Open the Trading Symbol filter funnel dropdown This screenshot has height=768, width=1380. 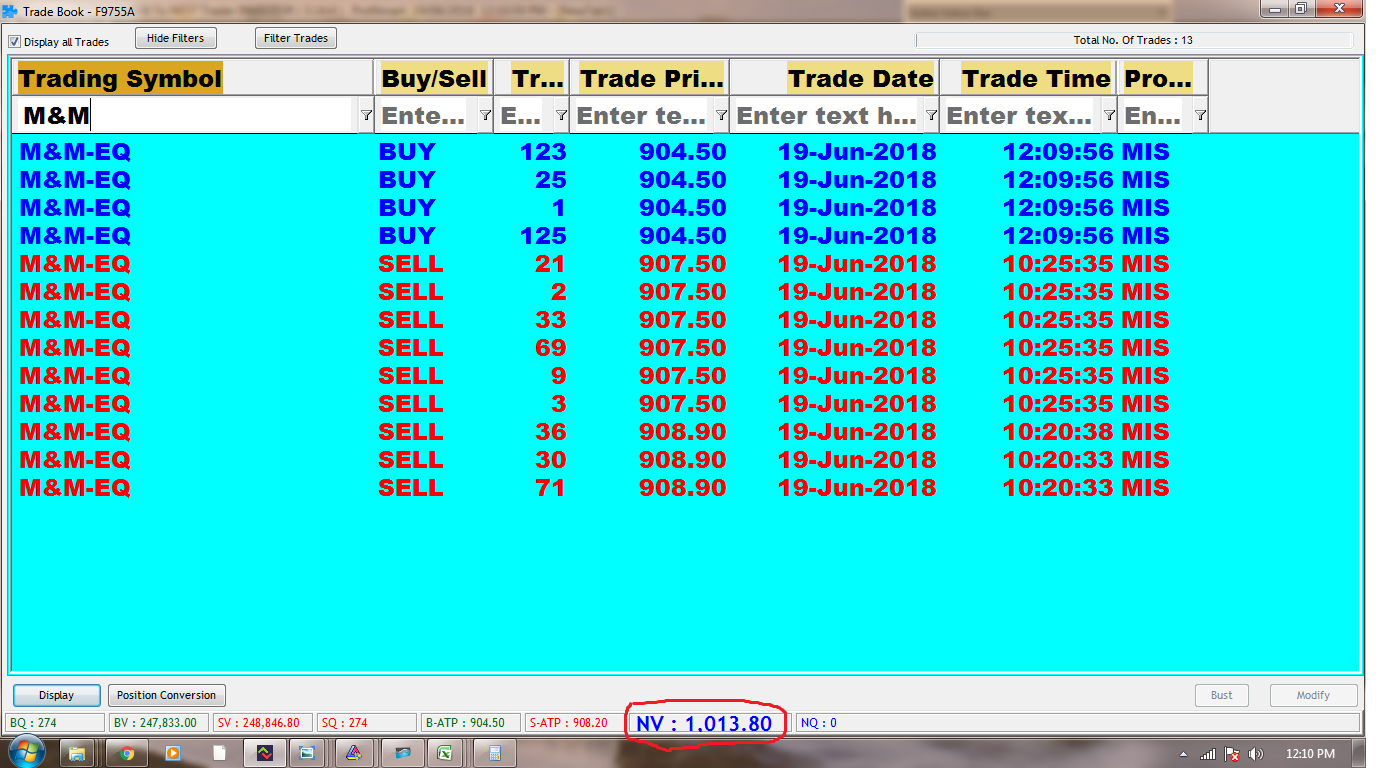click(x=366, y=115)
